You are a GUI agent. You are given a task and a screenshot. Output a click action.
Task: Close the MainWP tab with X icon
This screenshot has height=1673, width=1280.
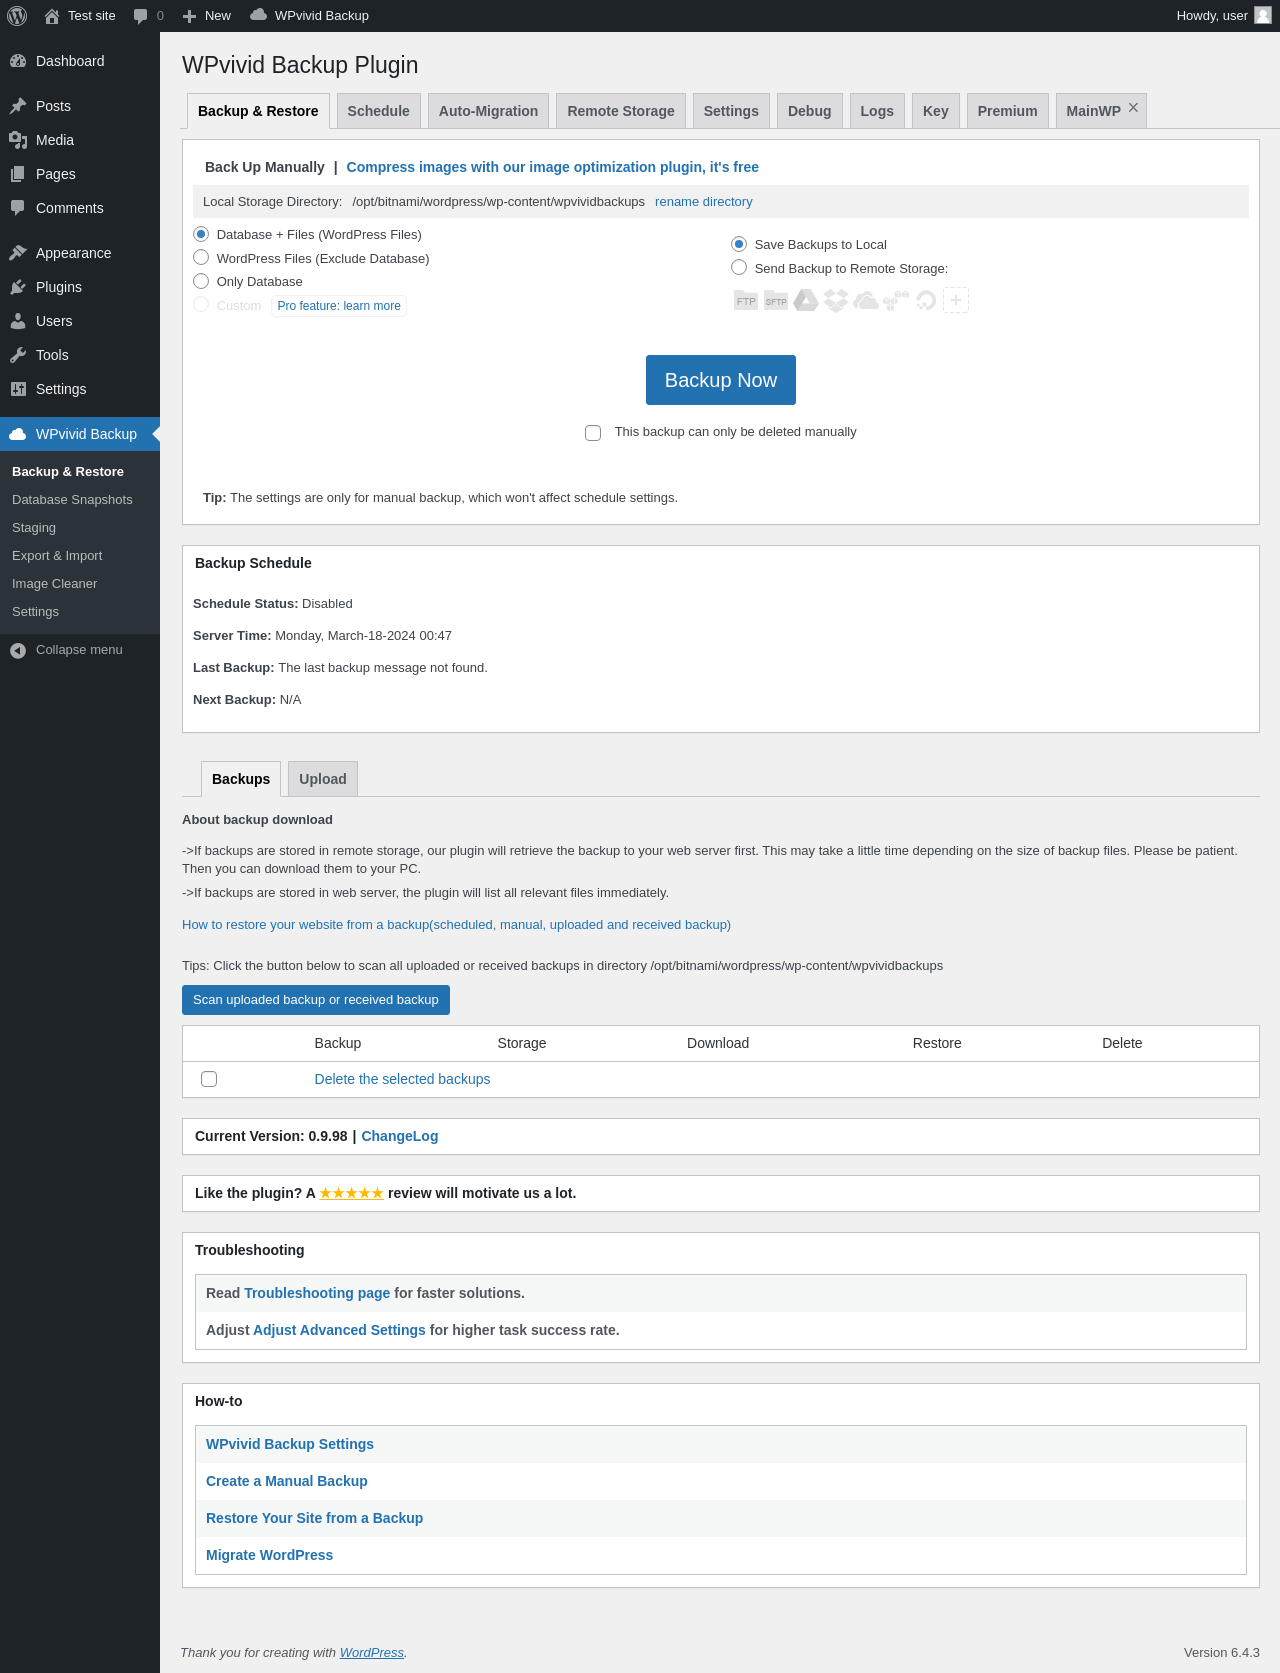coord(1133,108)
